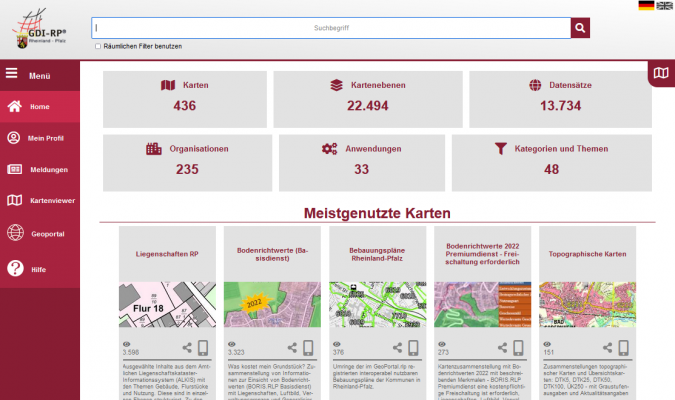Screen dimensions: 675x400
Task: Open Kartenviewer in the sidebar
Action: coord(40,200)
